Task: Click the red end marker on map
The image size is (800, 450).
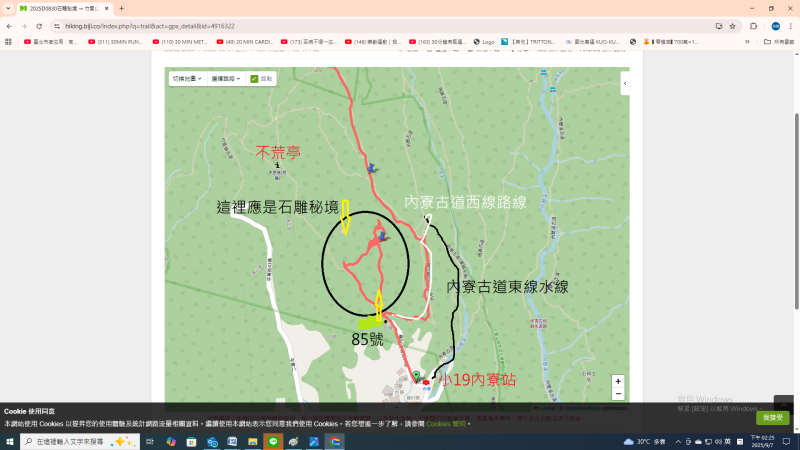Action: click(426, 382)
